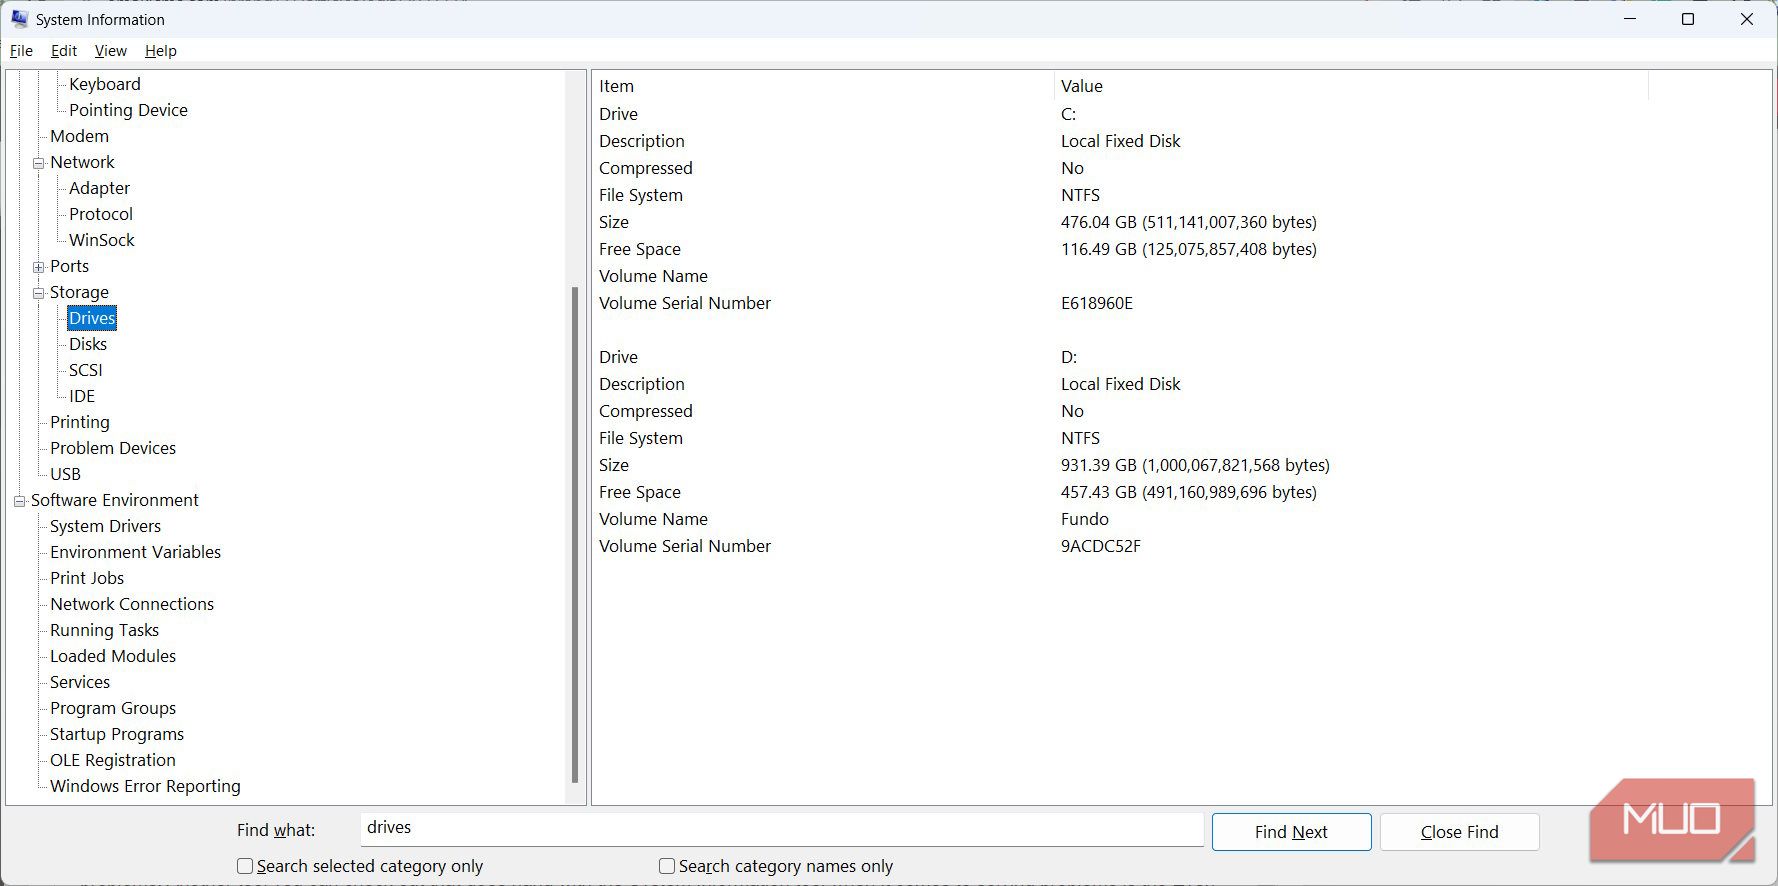This screenshot has width=1778, height=886.
Task: Enable Search category names only checkbox
Action: pos(667,866)
